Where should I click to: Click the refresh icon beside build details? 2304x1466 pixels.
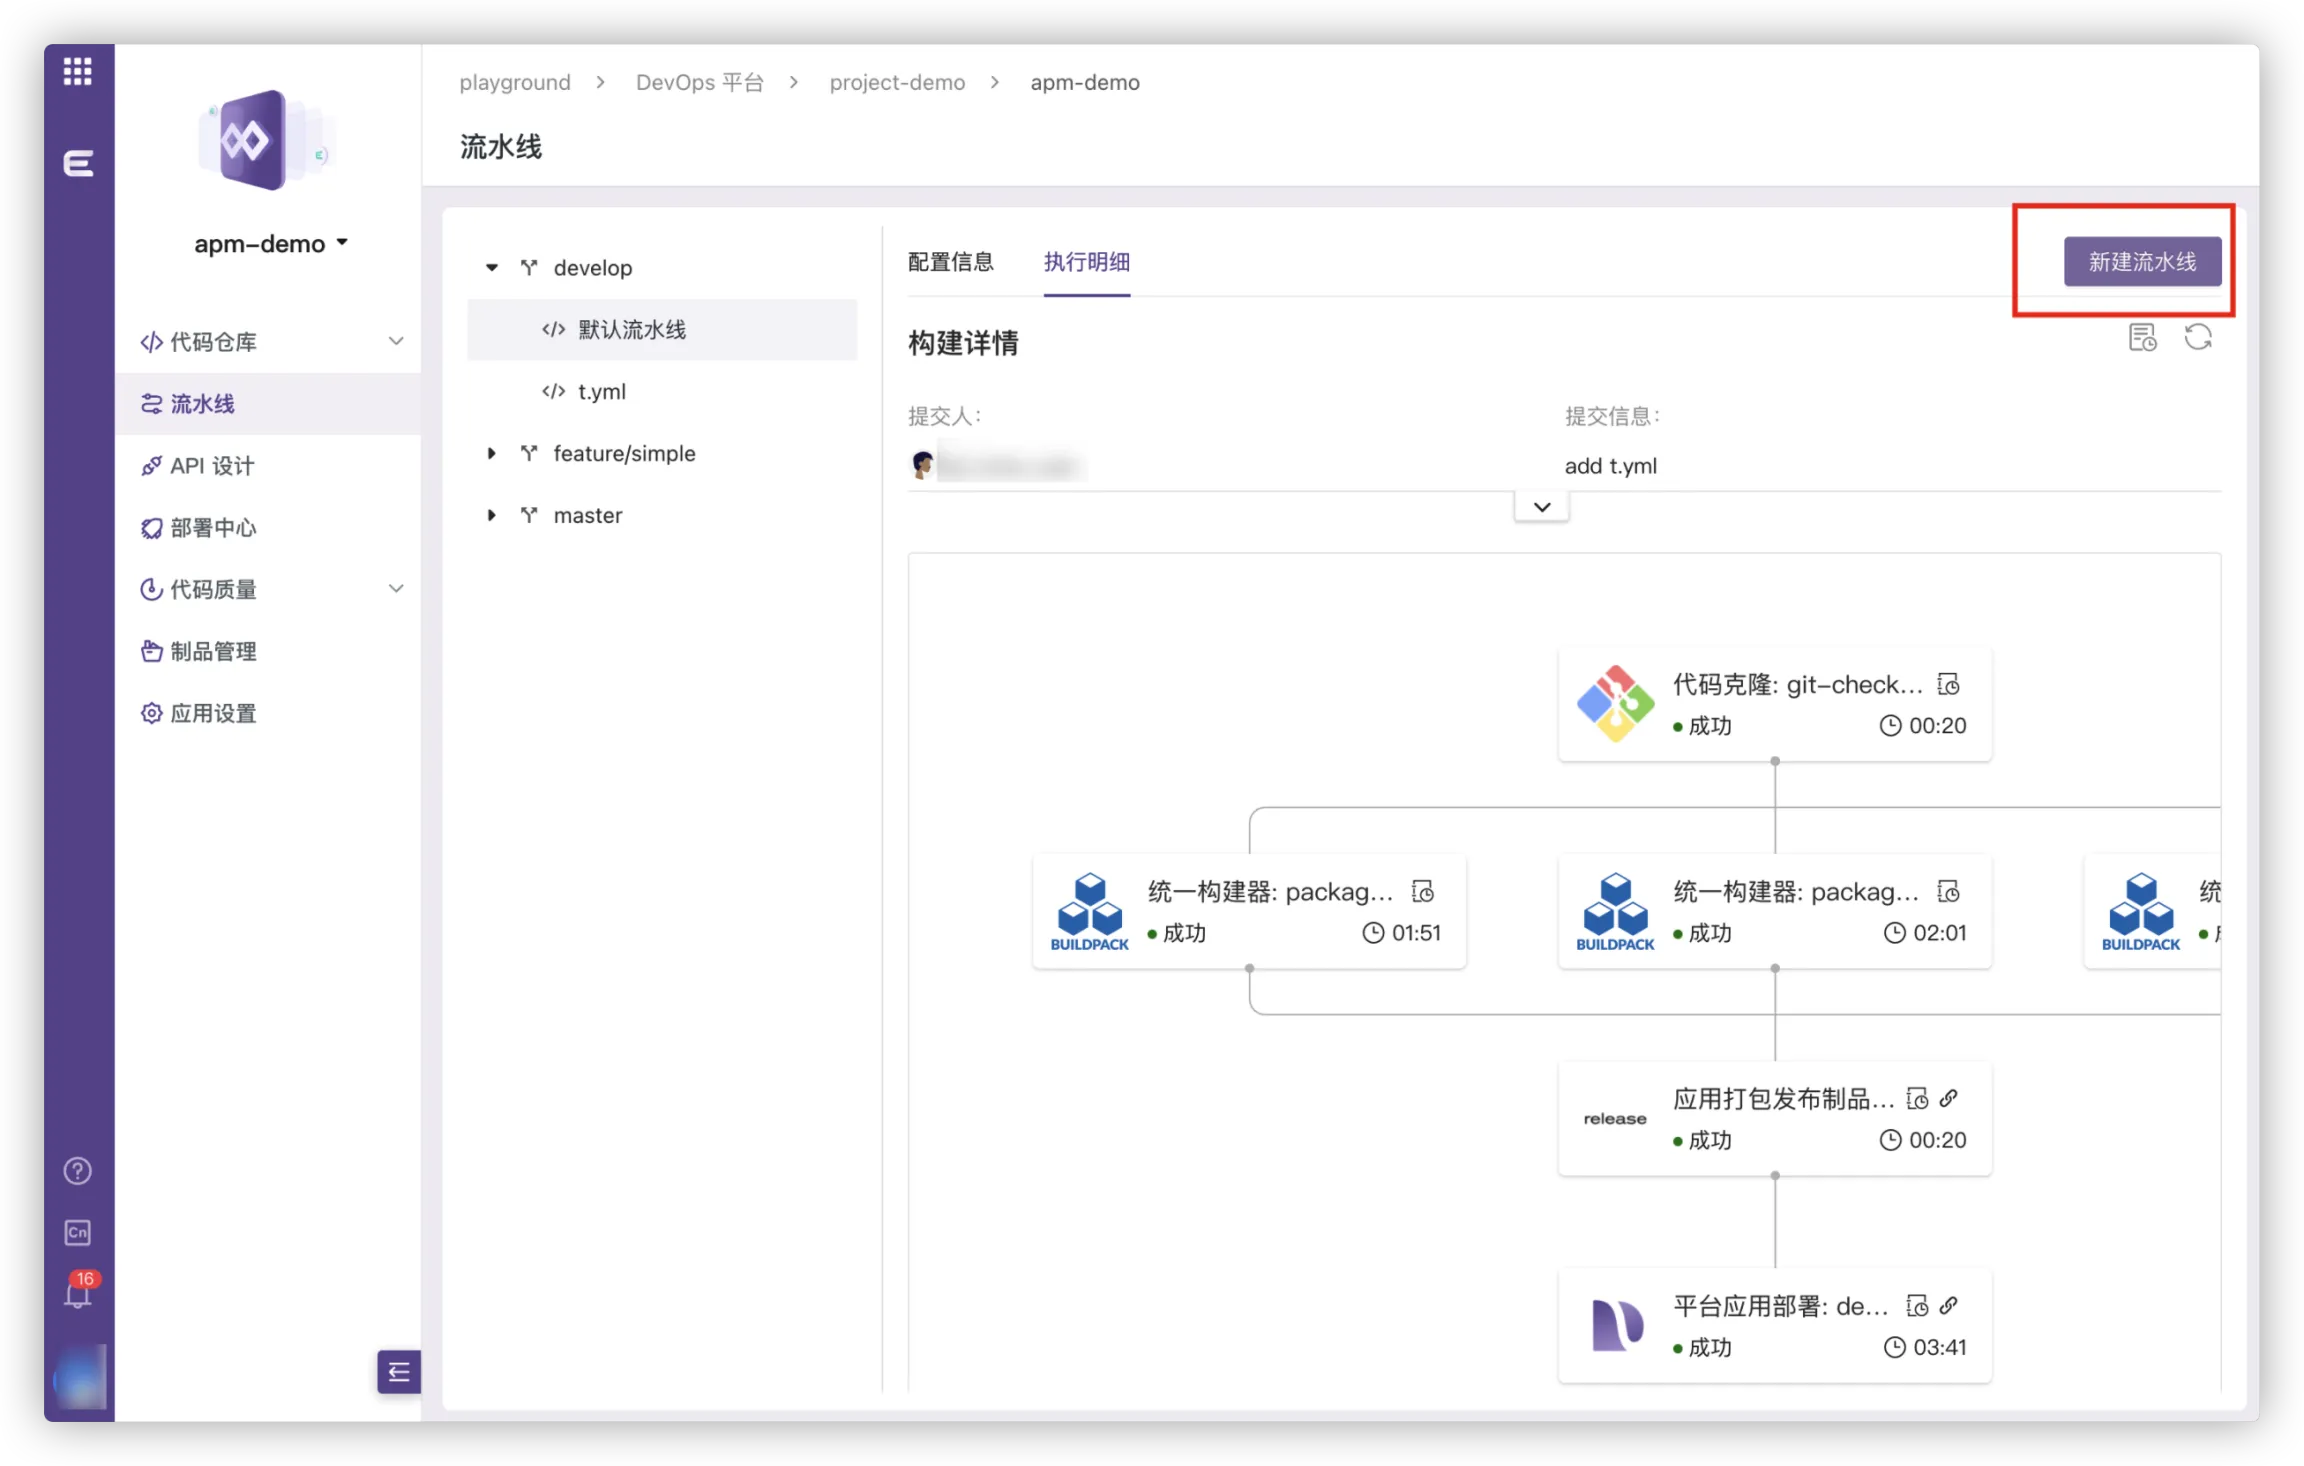[2197, 338]
